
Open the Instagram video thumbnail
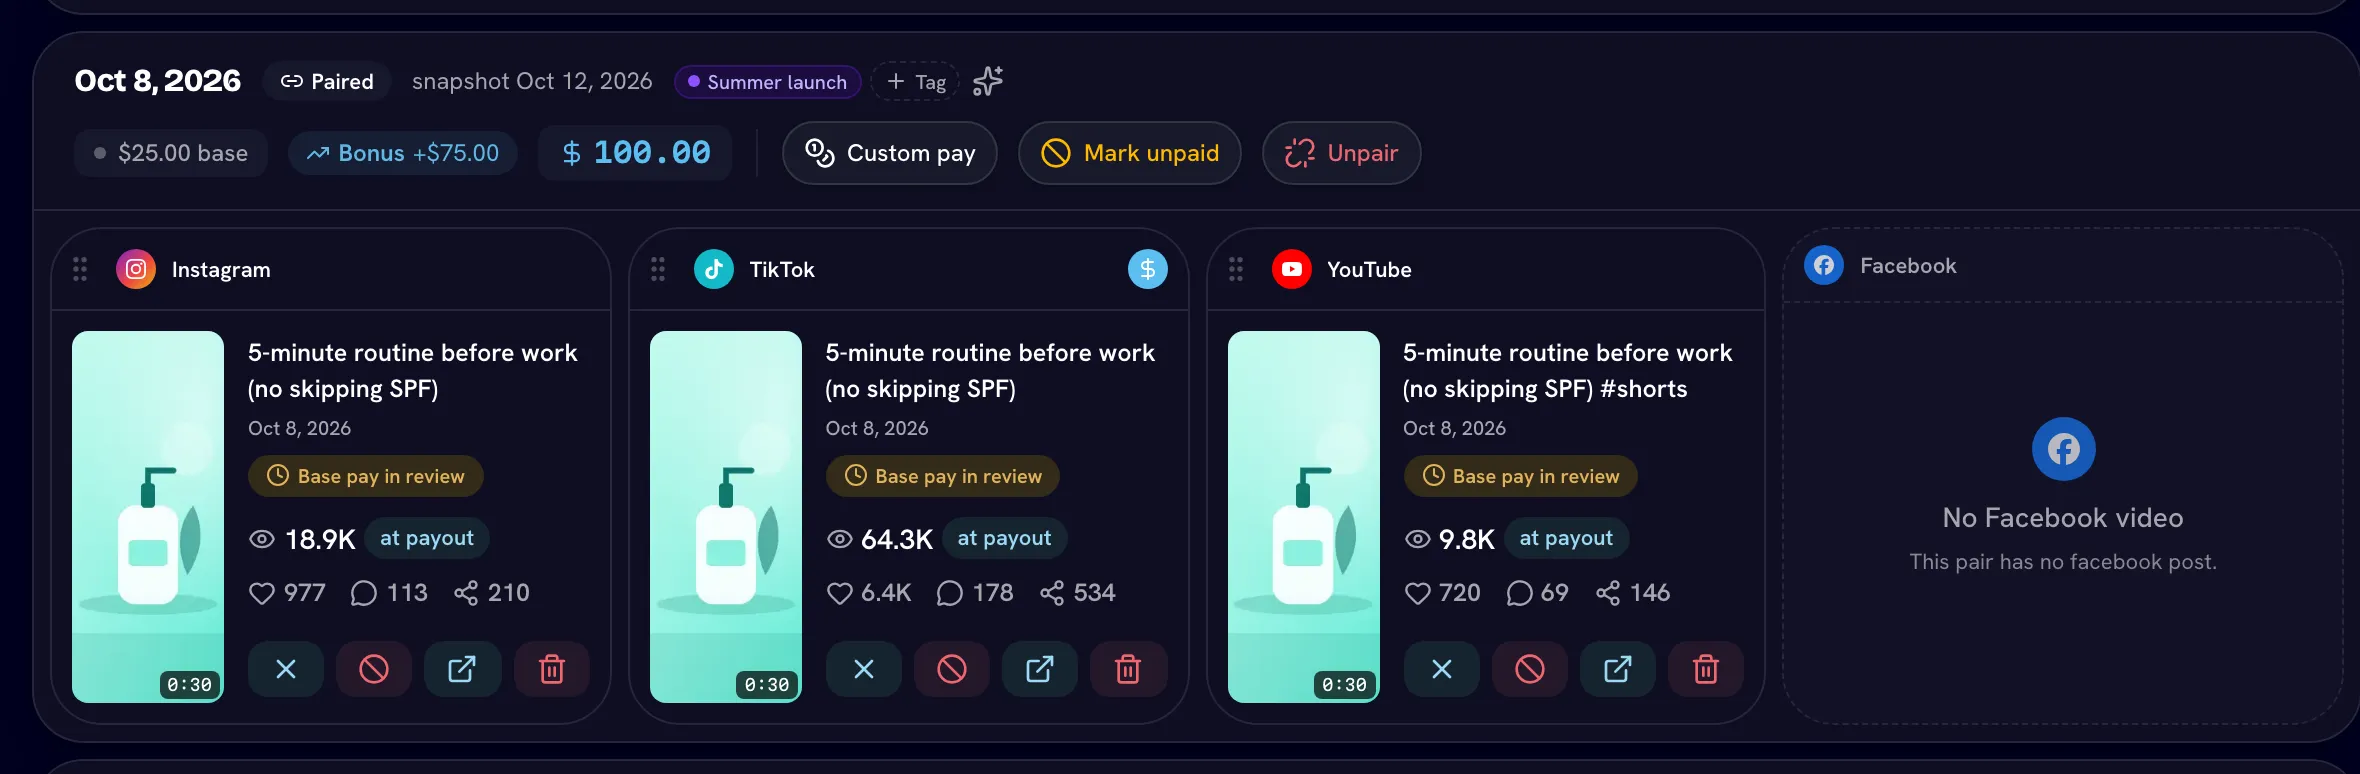[148, 517]
